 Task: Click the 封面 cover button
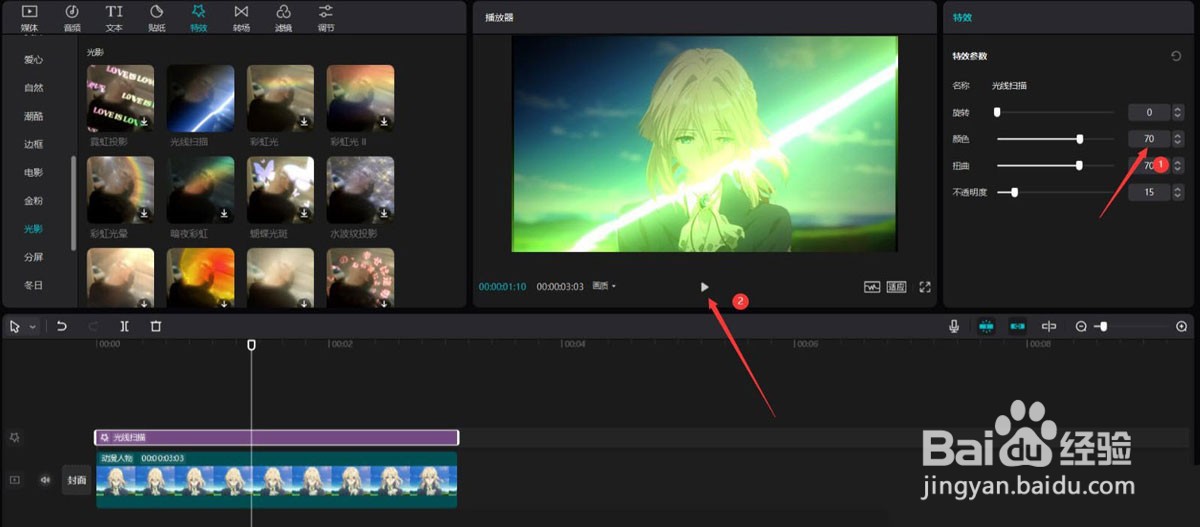[76, 480]
